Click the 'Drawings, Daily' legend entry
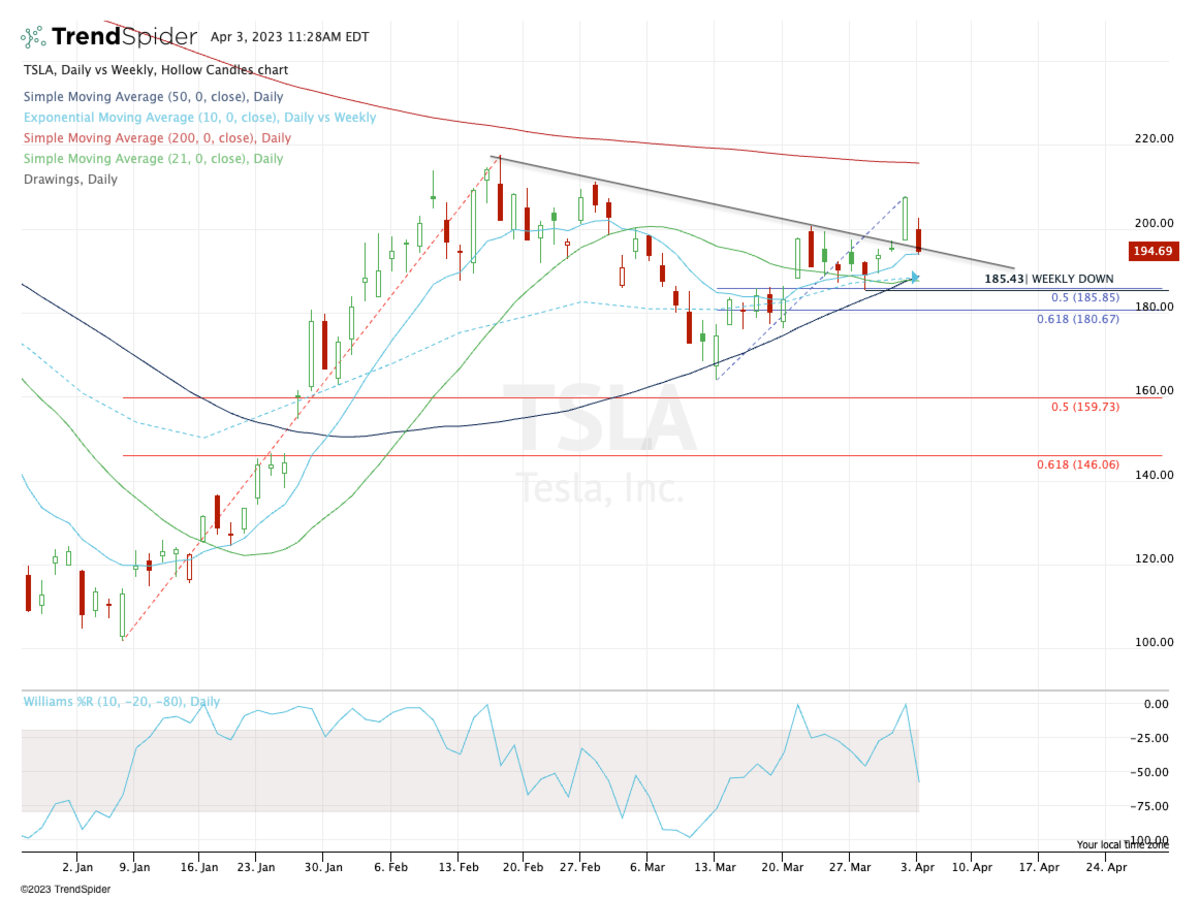This screenshot has height=899, width=1200. click(x=70, y=179)
